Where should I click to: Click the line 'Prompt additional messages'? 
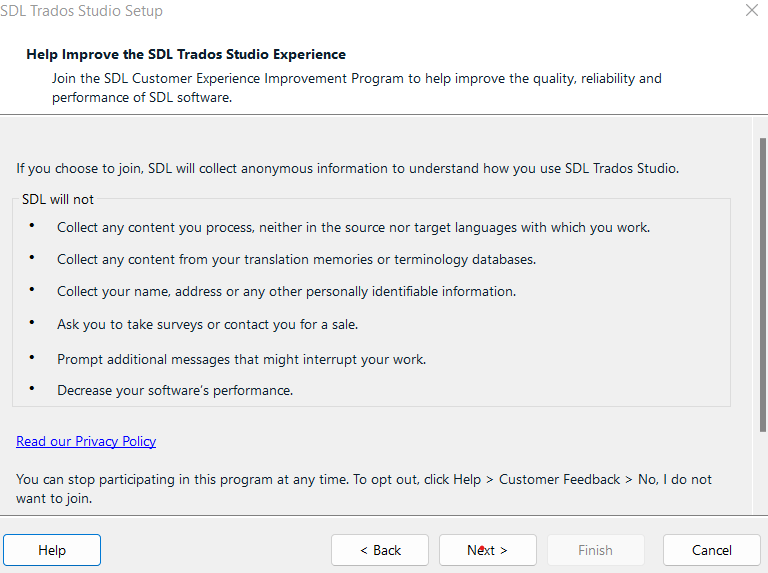241,359
